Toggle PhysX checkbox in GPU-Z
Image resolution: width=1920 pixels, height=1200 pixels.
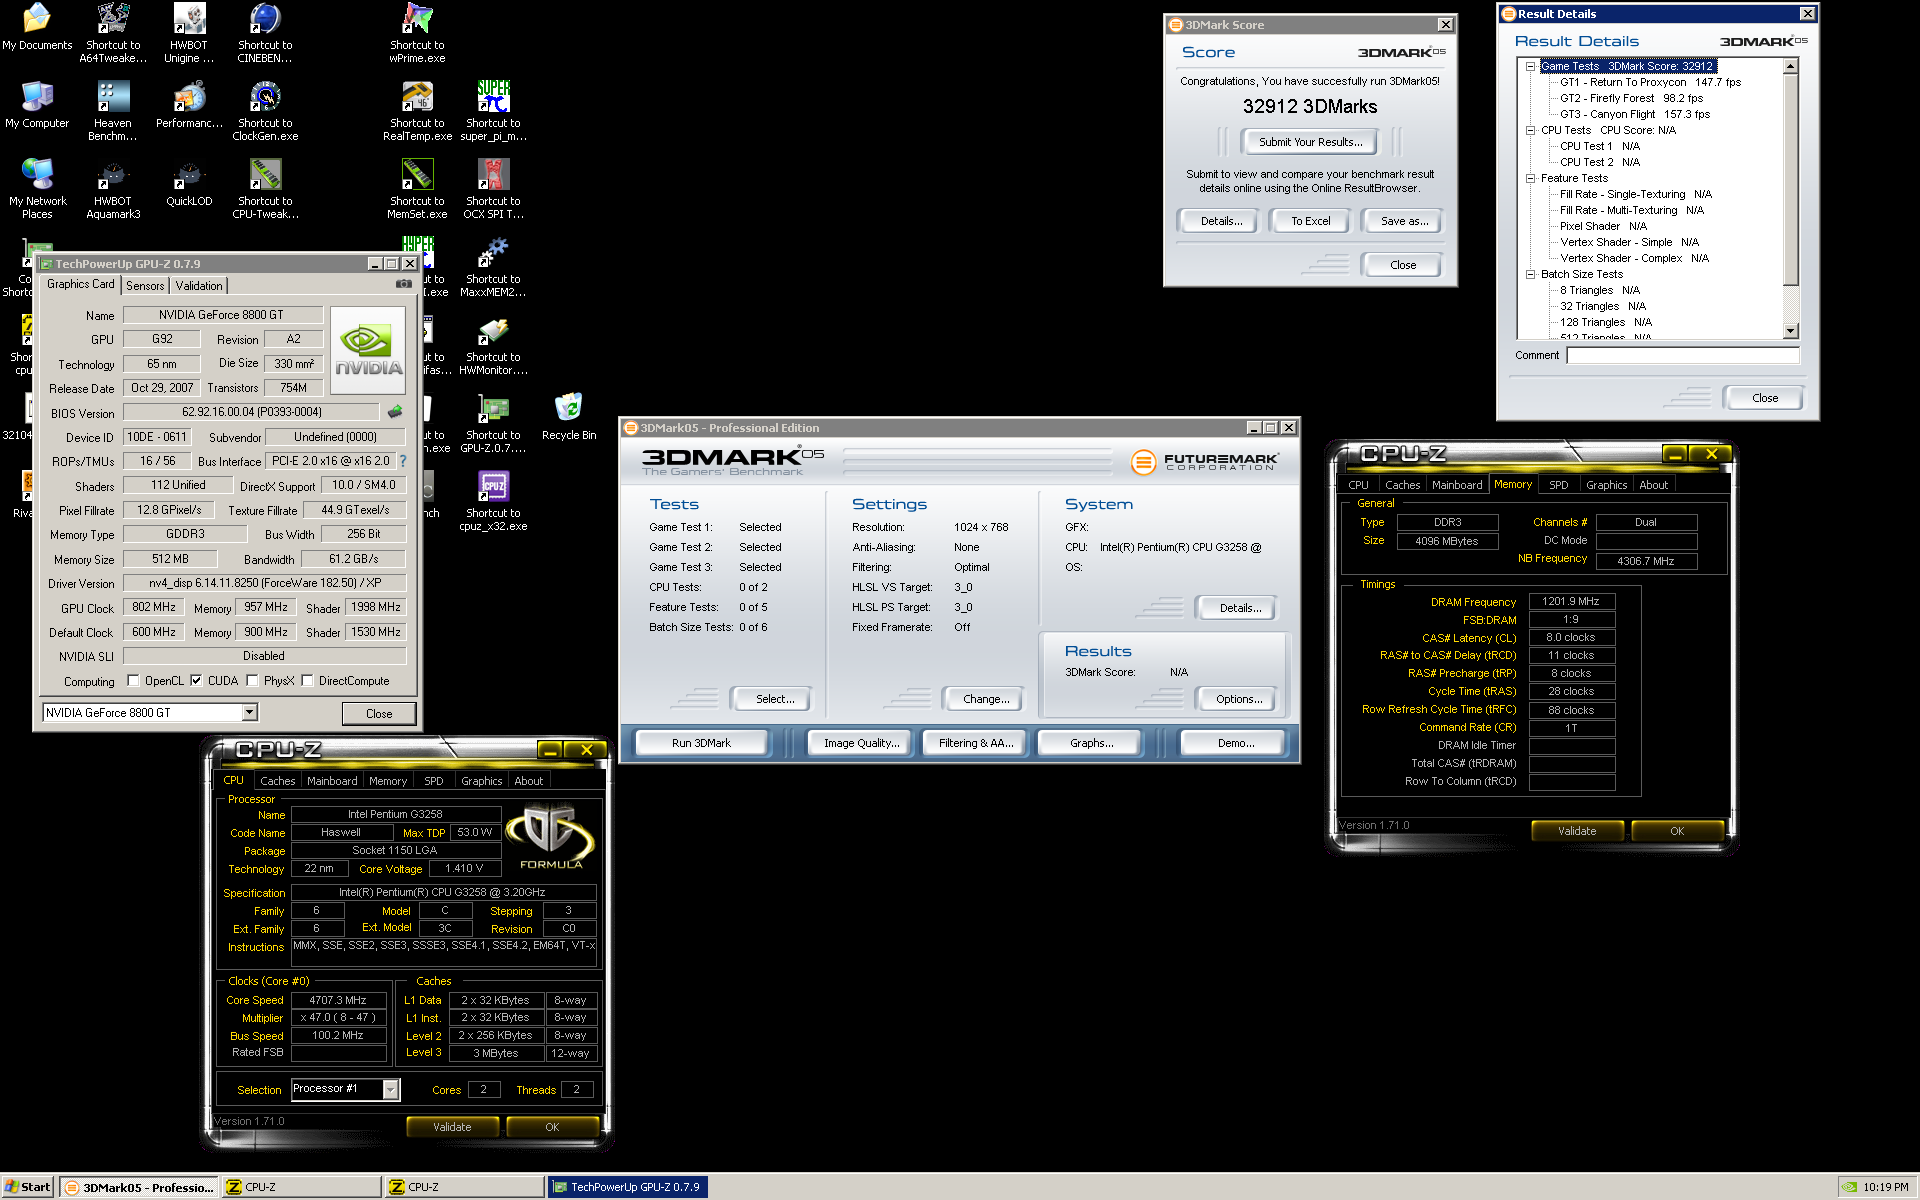(253, 681)
